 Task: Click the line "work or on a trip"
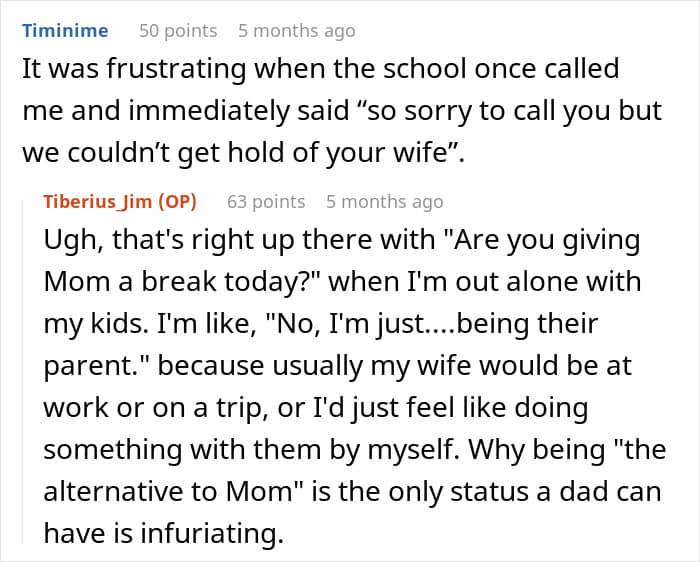tap(316, 408)
